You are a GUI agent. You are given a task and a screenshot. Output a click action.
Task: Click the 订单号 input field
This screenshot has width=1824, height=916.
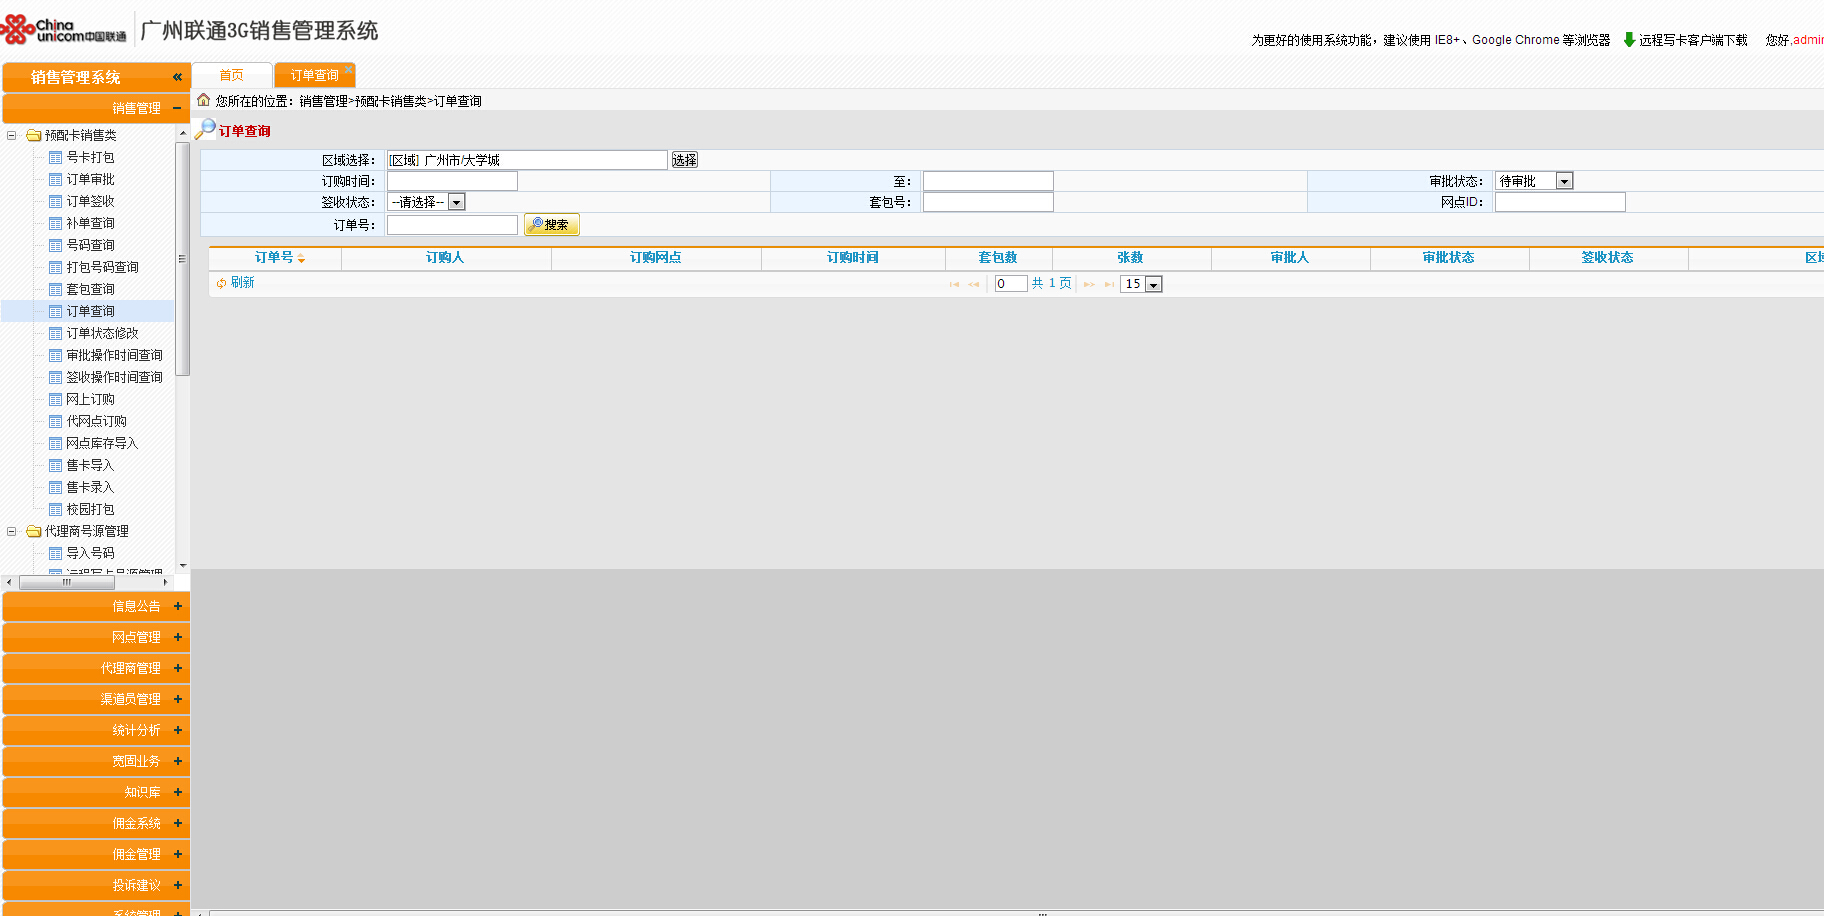(452, 225)
